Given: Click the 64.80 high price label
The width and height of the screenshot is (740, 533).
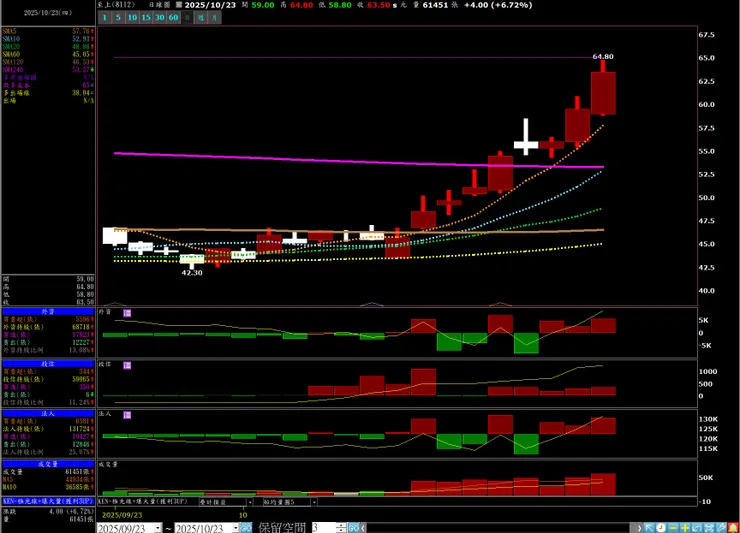Looking at the screenshot, I should point(603,56).
